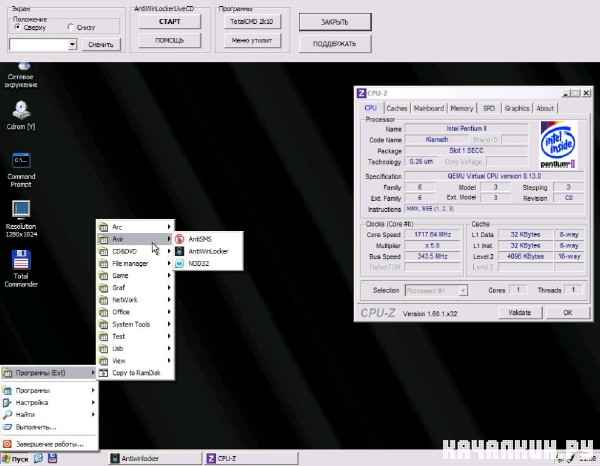Click the search magnifier icon in Start menu
This screenshot has width=600, height=466.
(x=7, y=415)
